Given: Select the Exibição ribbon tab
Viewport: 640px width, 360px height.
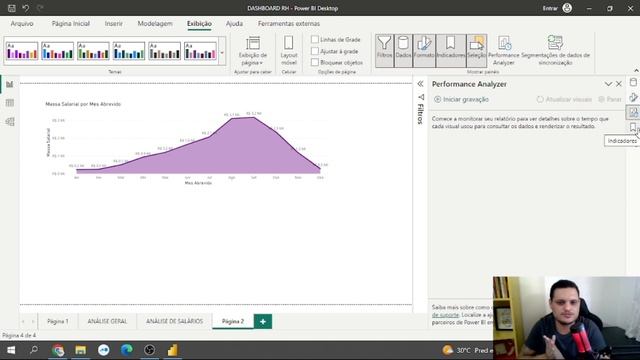Looking at the screenshot, I should pos(199,24).
